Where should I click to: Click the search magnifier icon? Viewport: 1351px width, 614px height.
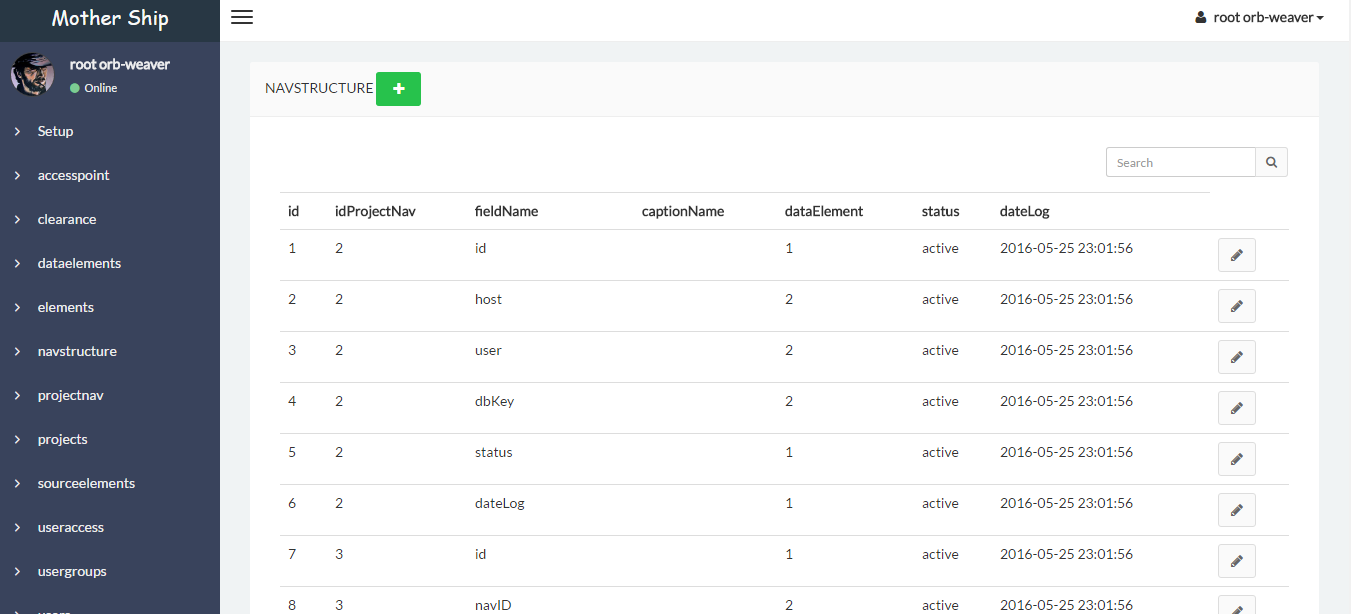[1271, 162]
